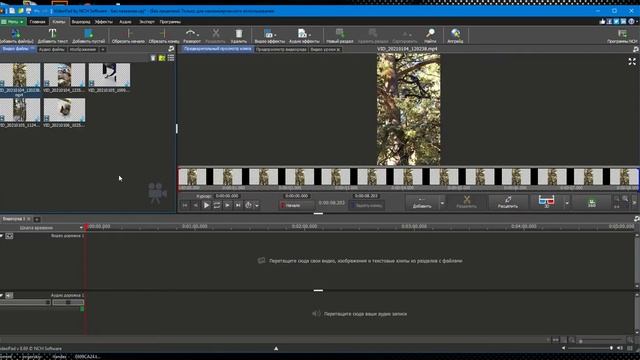Select the third video thumbnail in top row
640x360 pixels.
pyautogui.click(x=109, y=75)
